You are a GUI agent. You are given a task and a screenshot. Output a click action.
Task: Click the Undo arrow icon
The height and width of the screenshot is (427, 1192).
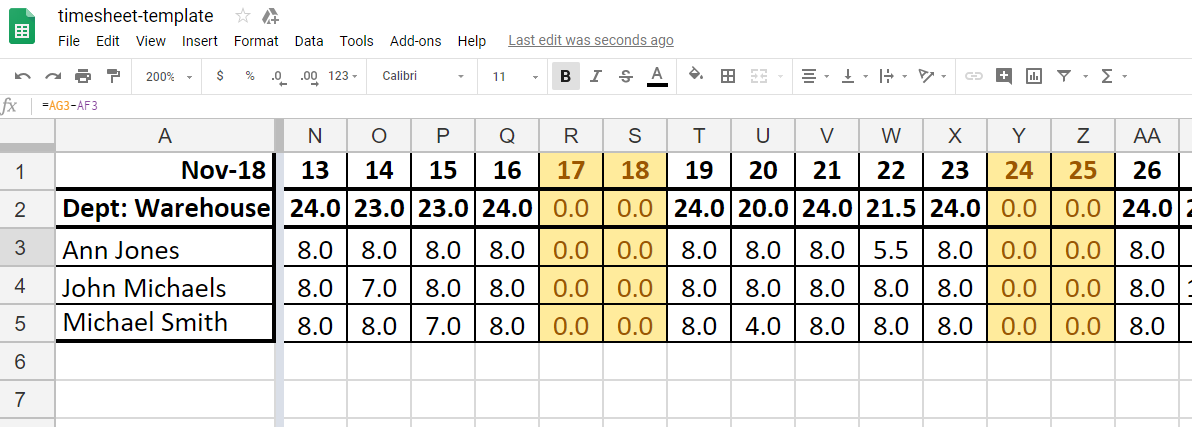coord(22,76)
